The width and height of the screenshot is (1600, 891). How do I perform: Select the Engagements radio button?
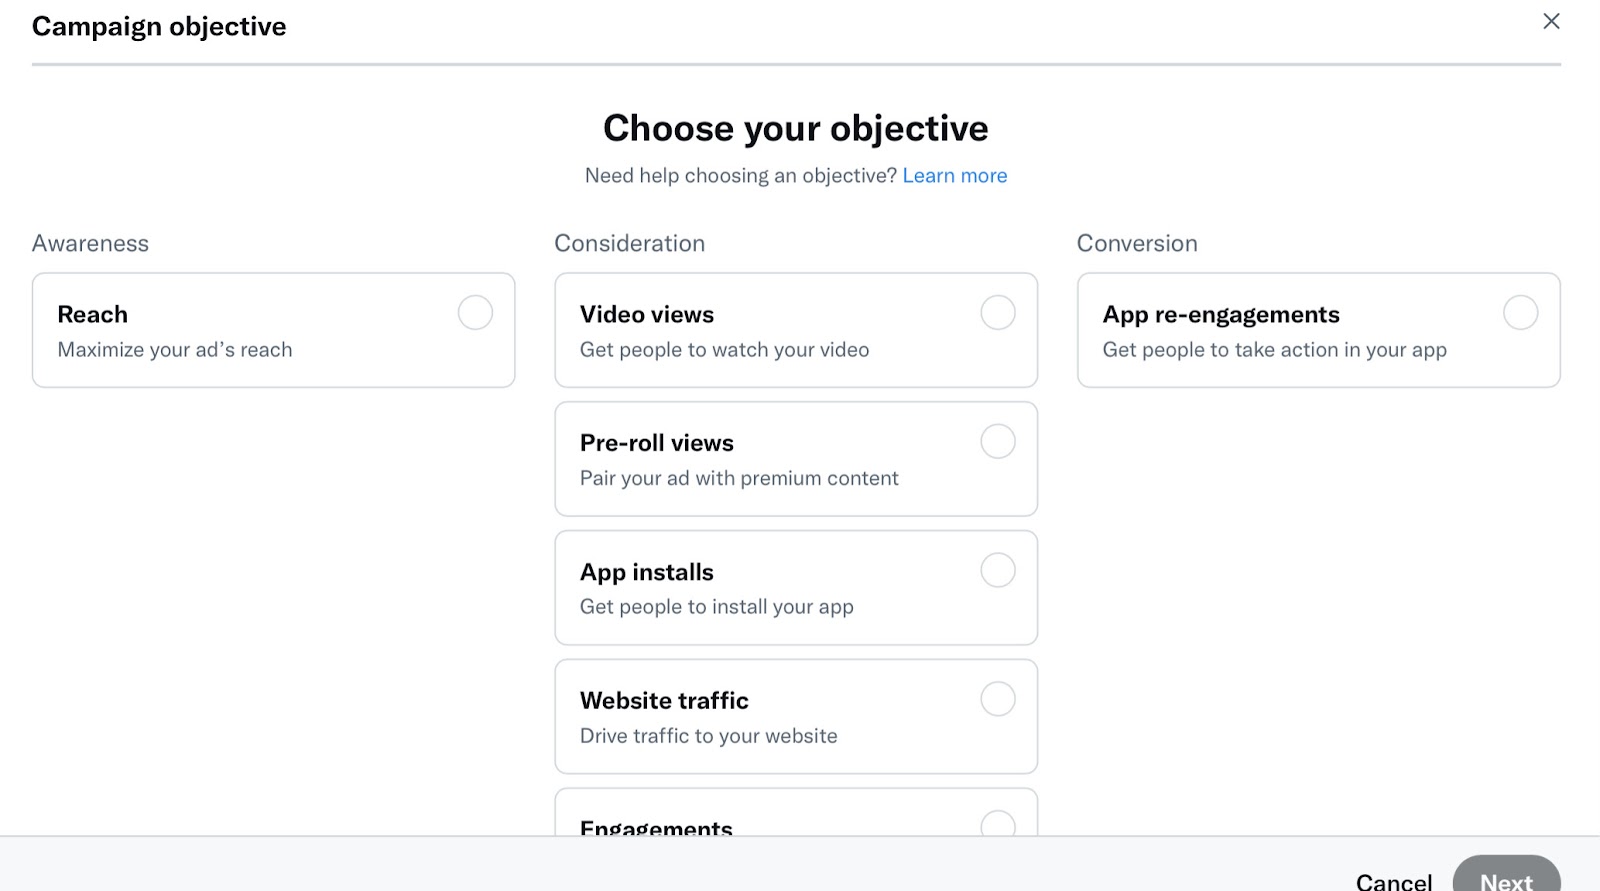point(997,824)
